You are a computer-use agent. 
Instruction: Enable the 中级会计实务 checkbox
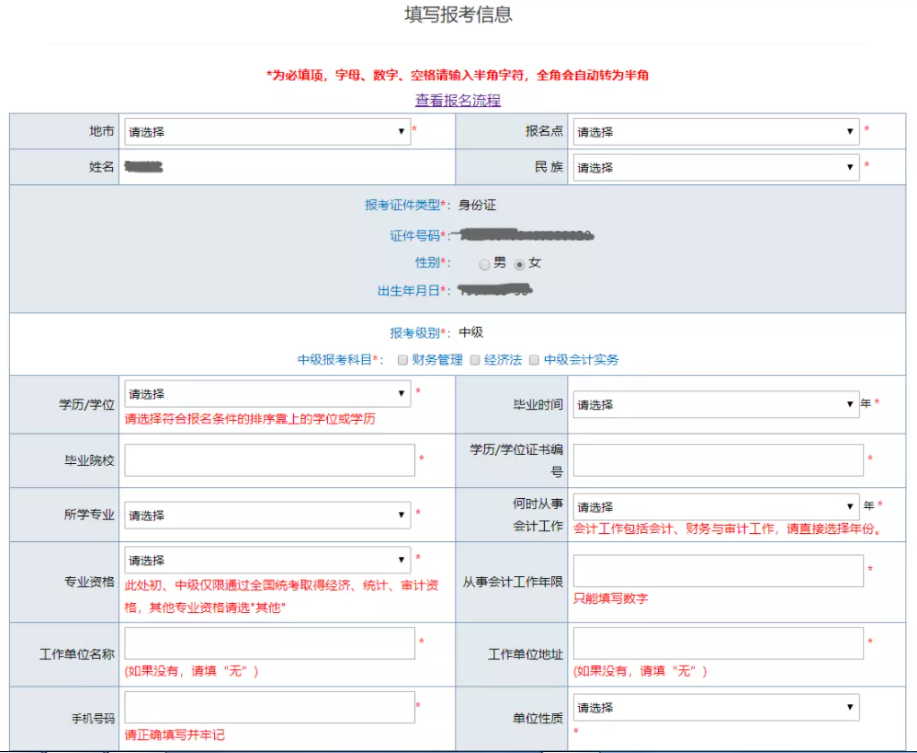point(535,360)
